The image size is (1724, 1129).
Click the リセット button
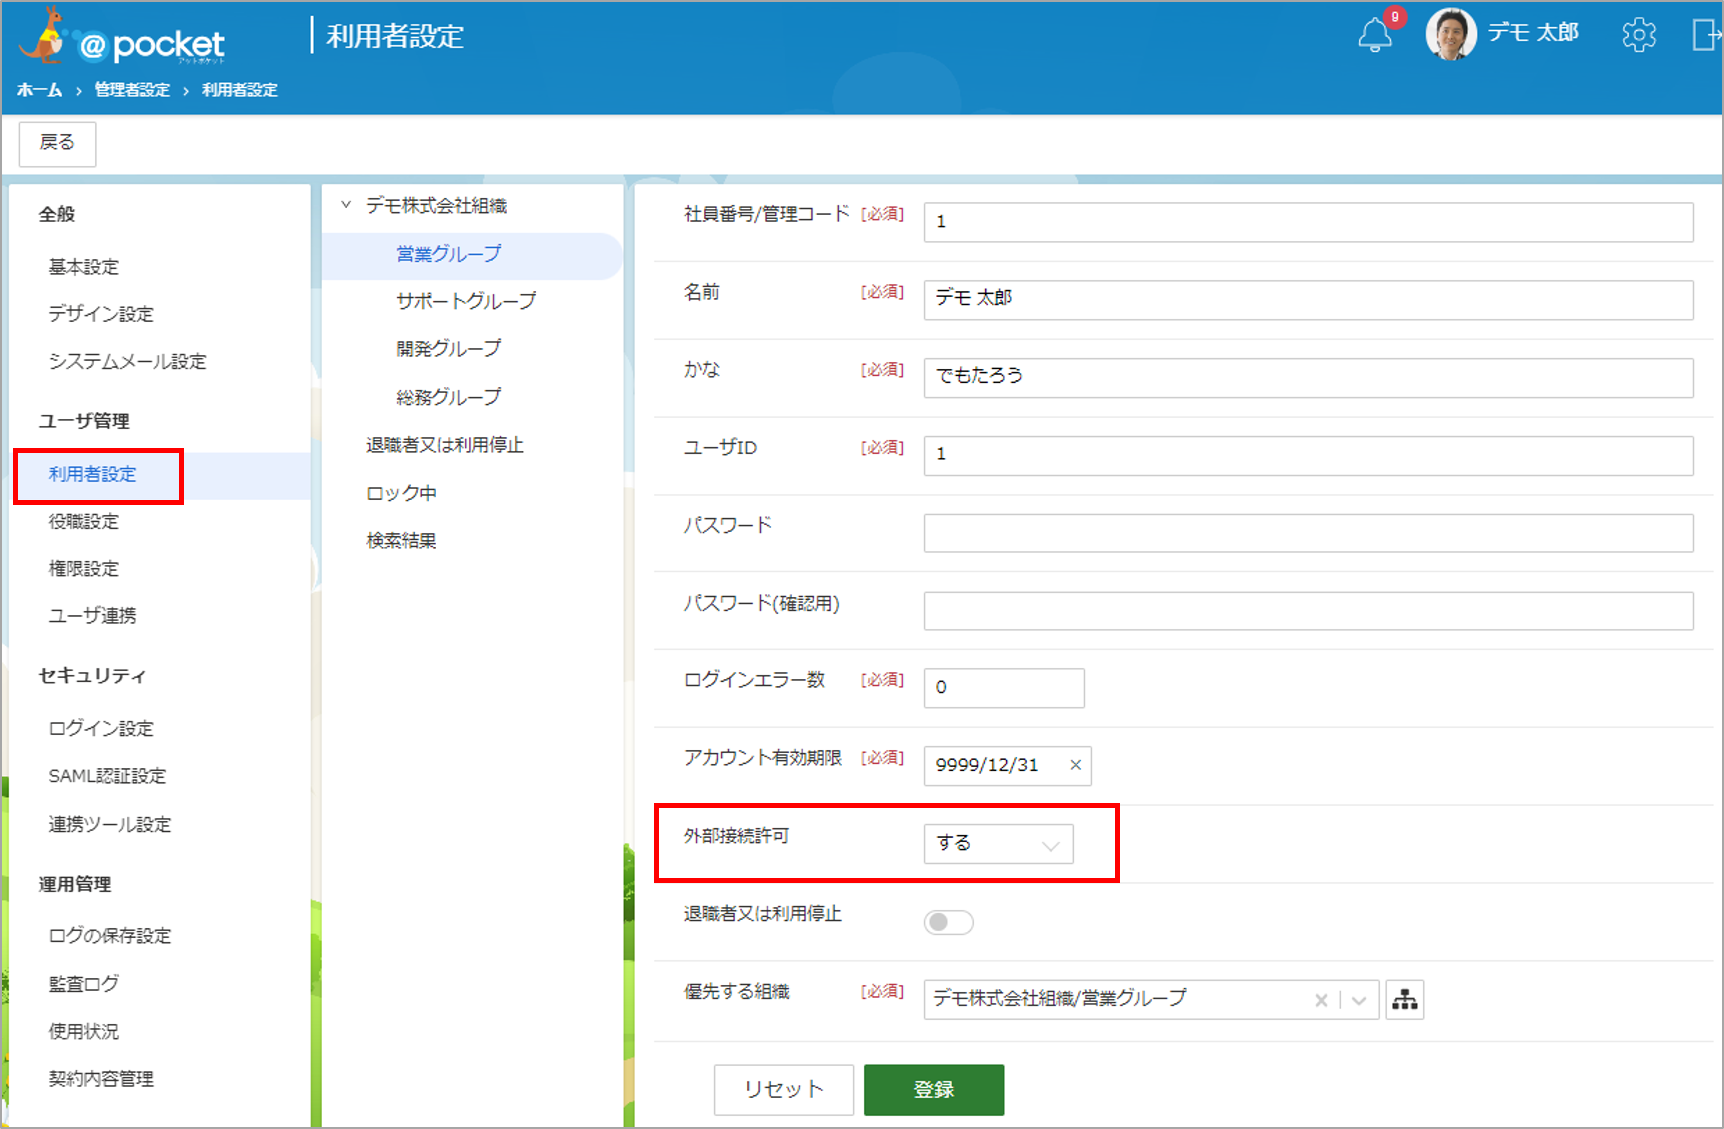[x=784, y=1089]
